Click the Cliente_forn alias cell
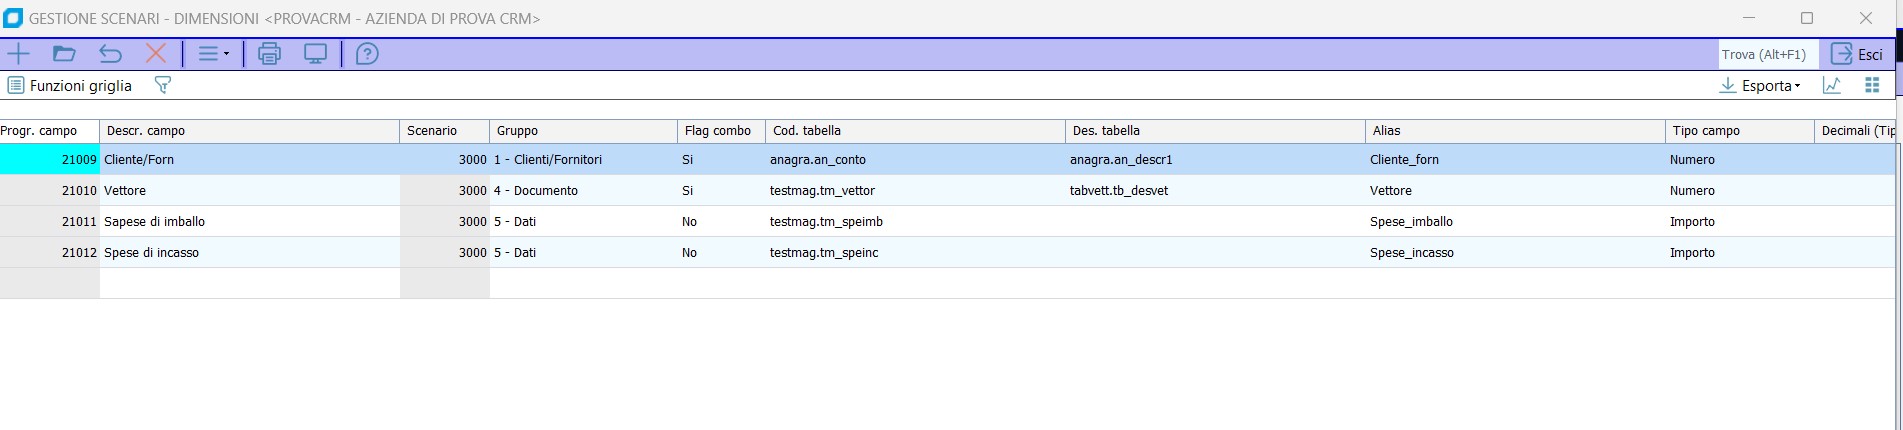 click(1515, 160)
